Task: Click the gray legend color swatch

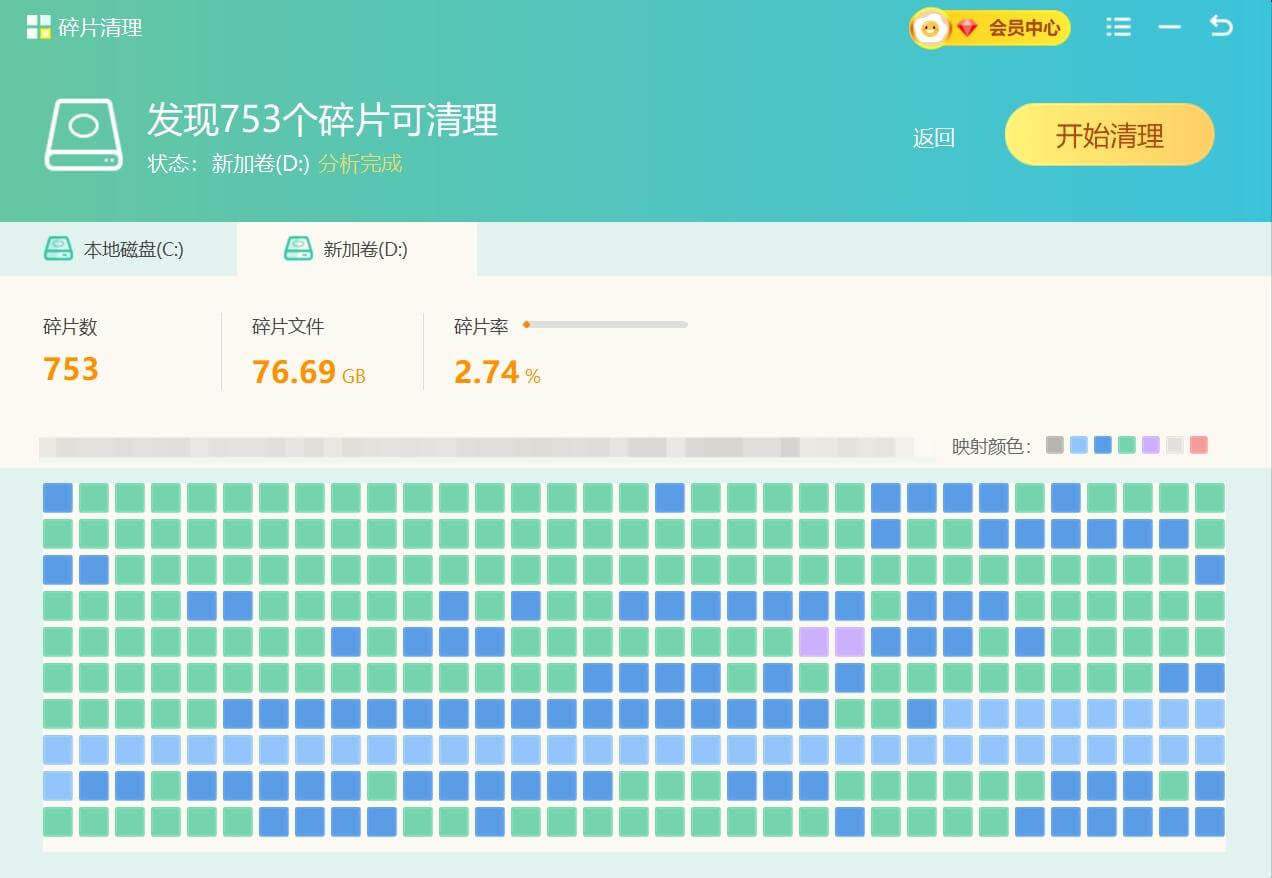Action: pos(1054,445)
